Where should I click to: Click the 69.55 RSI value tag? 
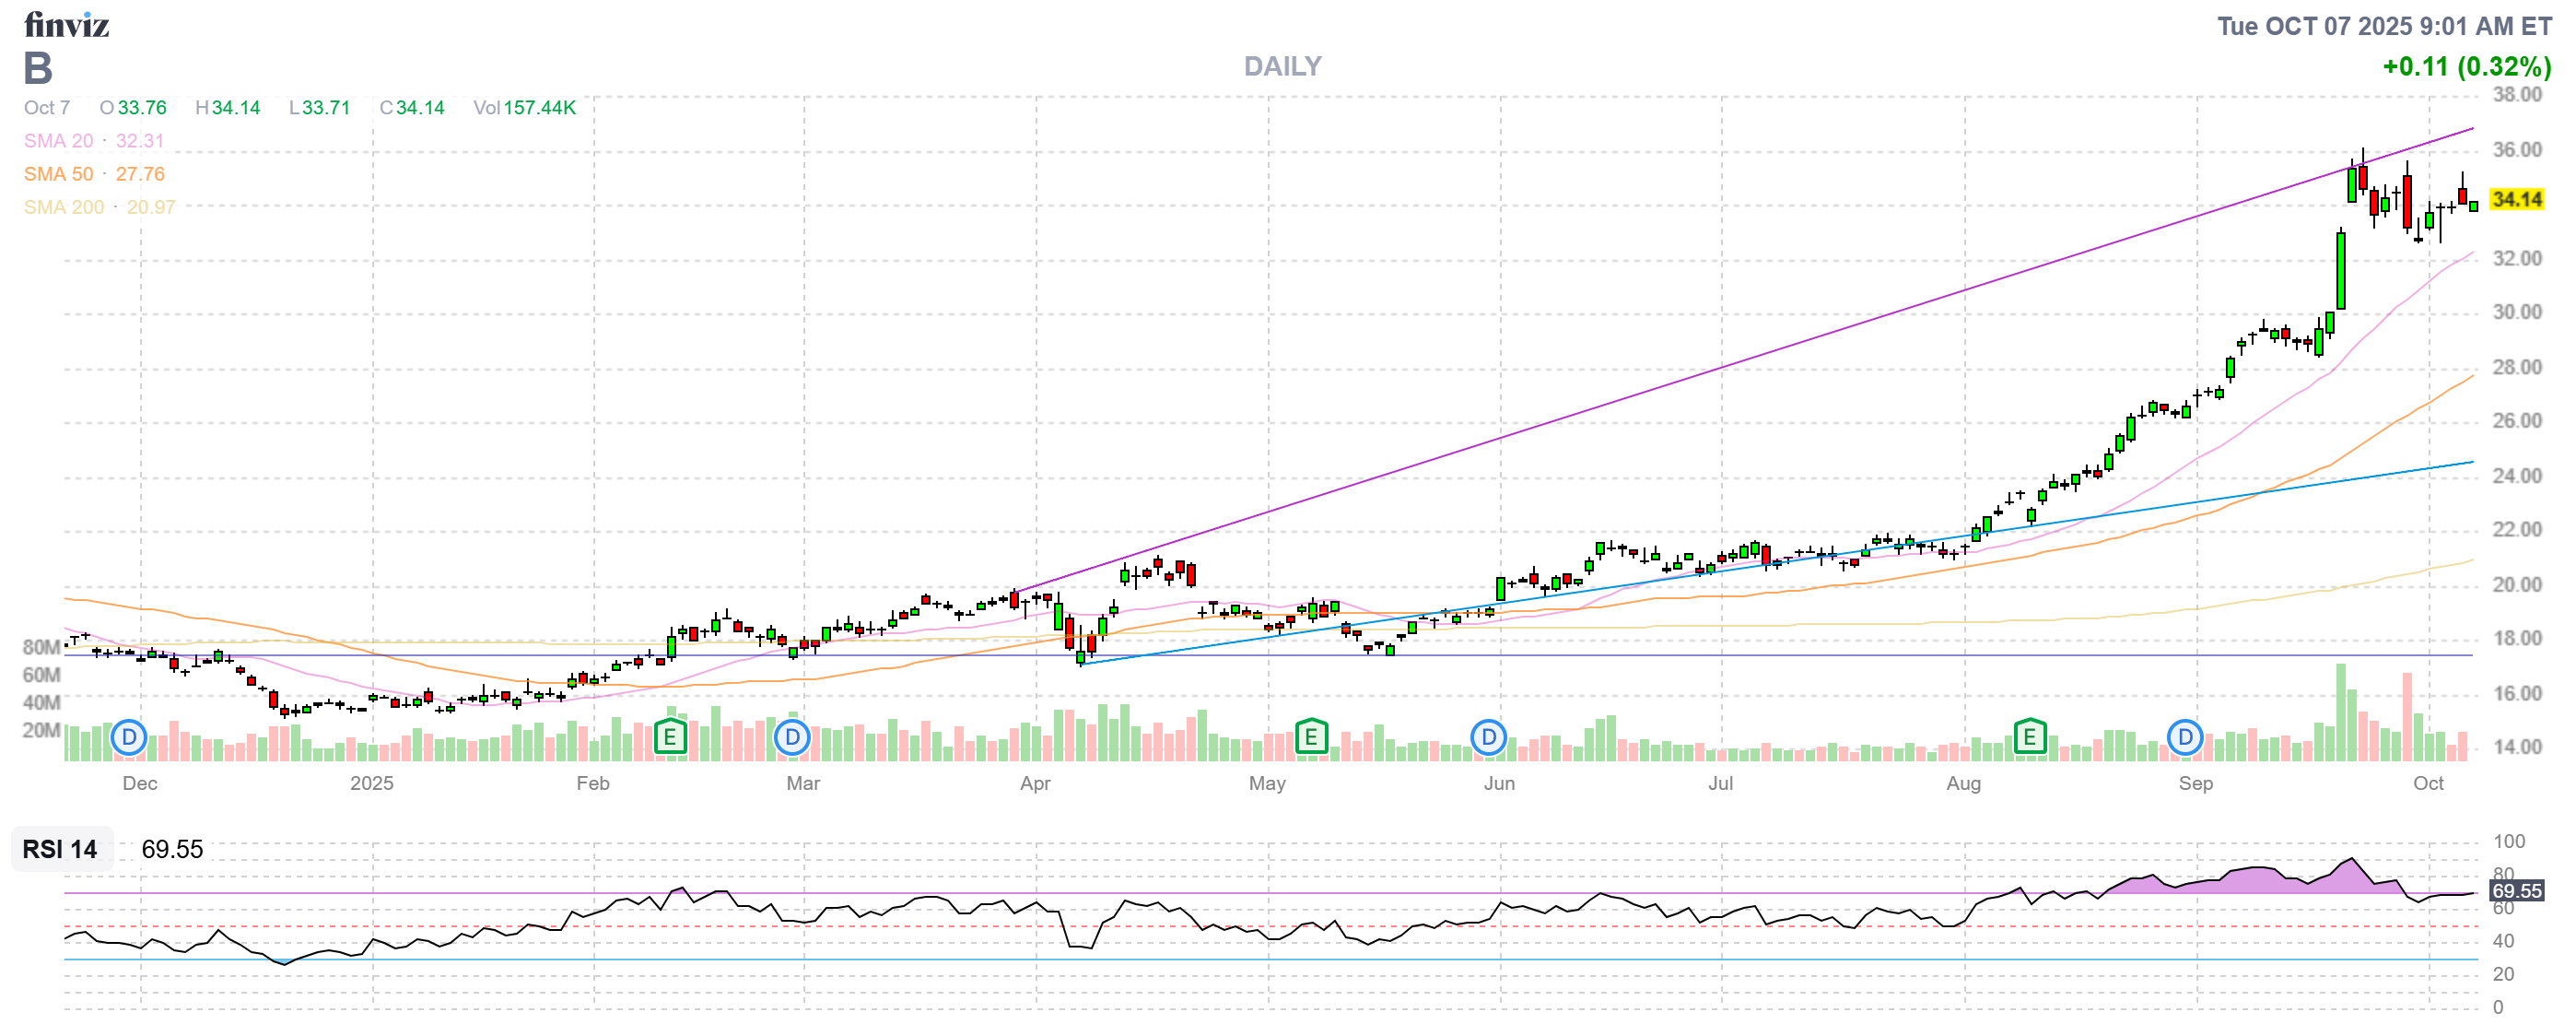click(x=2516, y=891)
